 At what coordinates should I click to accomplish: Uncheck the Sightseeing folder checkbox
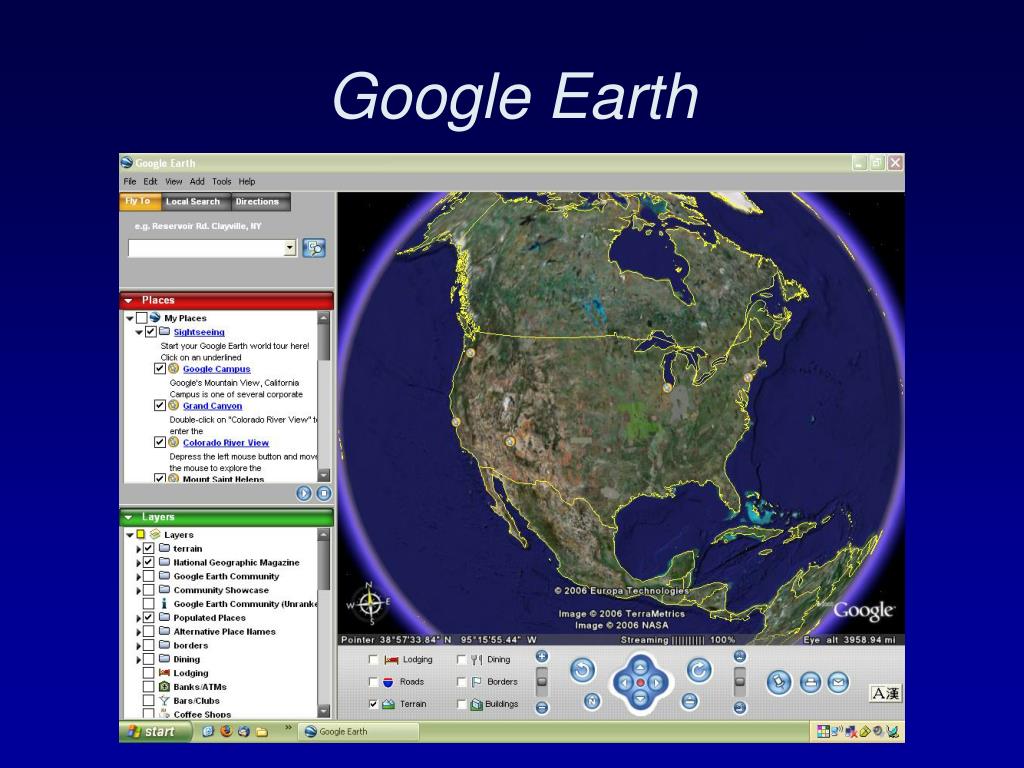click(151, 332)
